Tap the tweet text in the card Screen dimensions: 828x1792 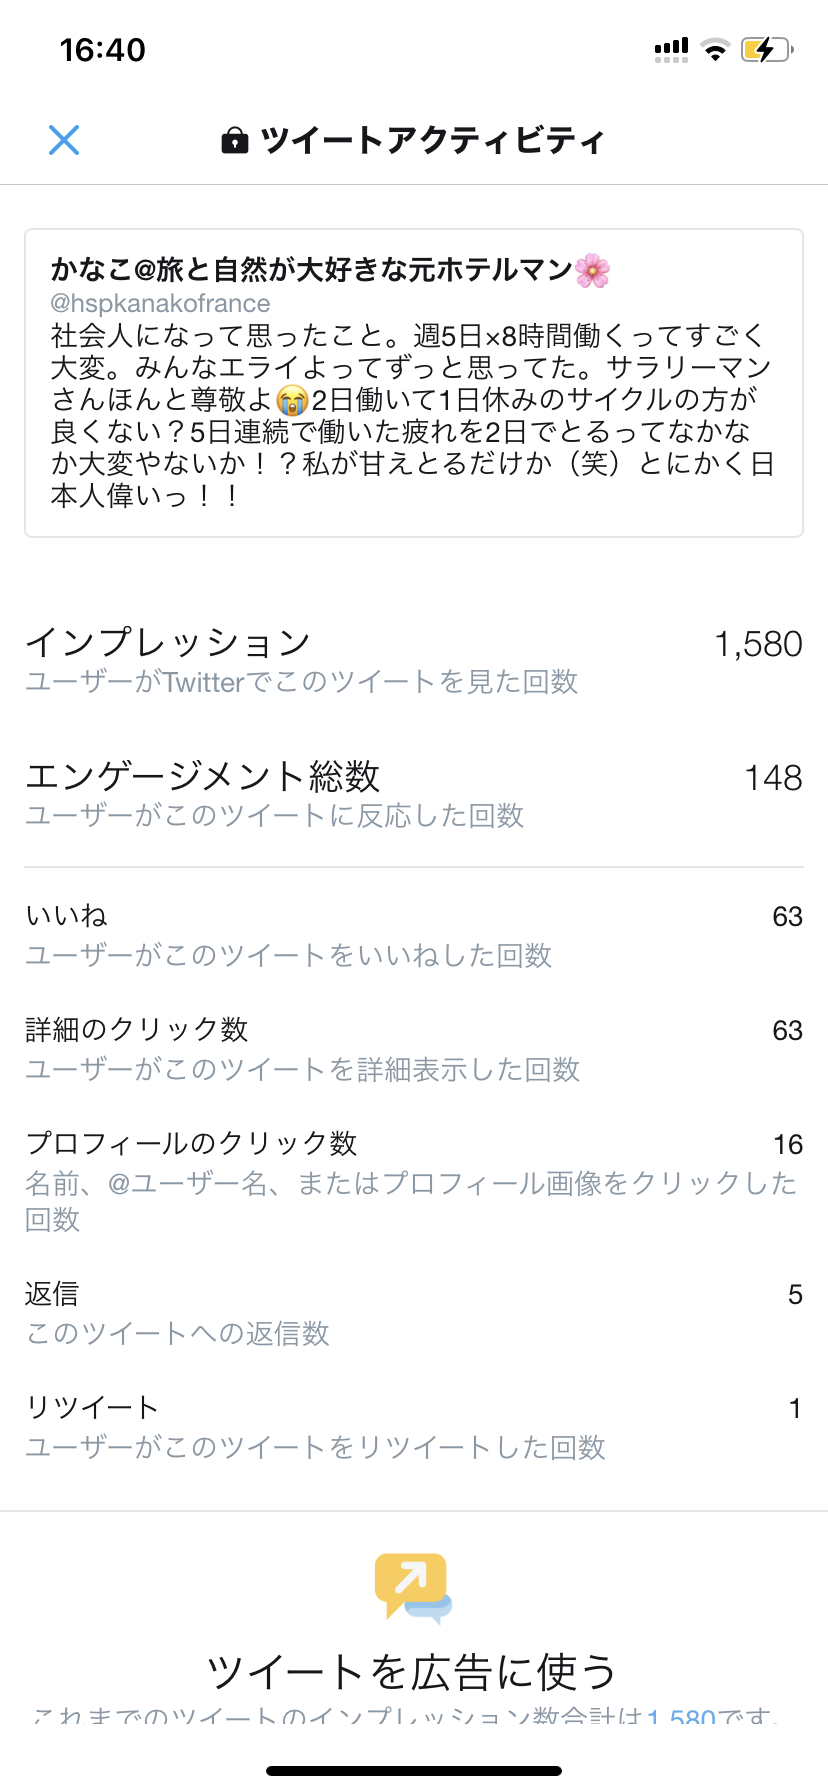tap(412, 415)
